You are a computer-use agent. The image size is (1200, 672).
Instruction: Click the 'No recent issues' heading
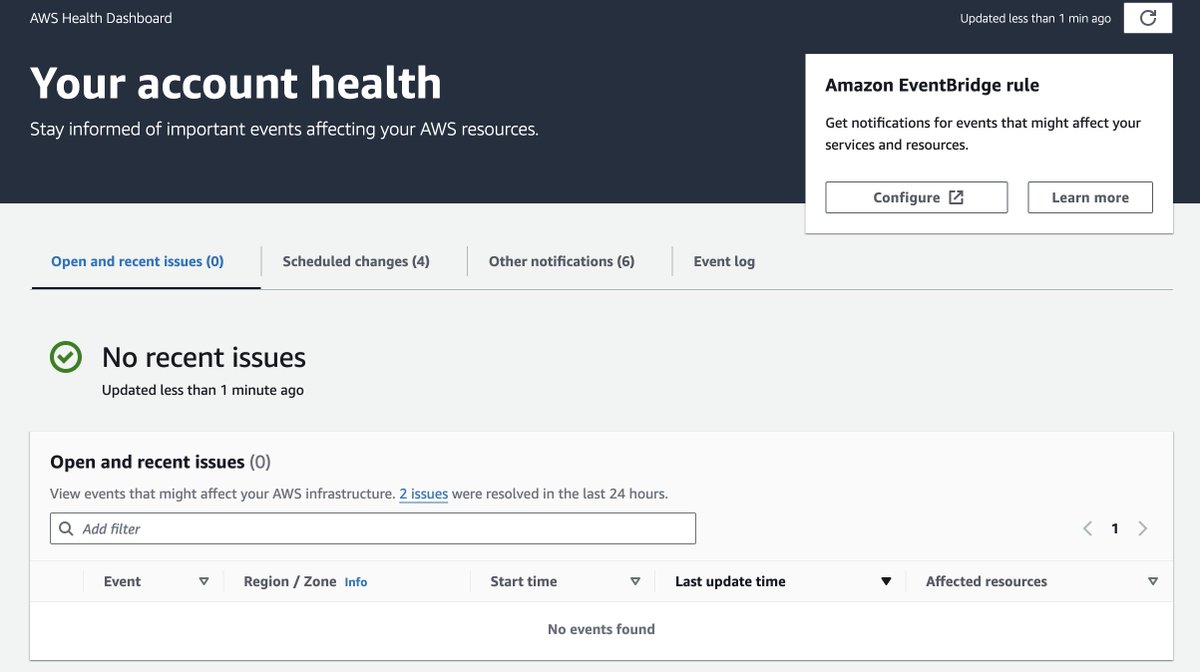[x=204, y=357]
